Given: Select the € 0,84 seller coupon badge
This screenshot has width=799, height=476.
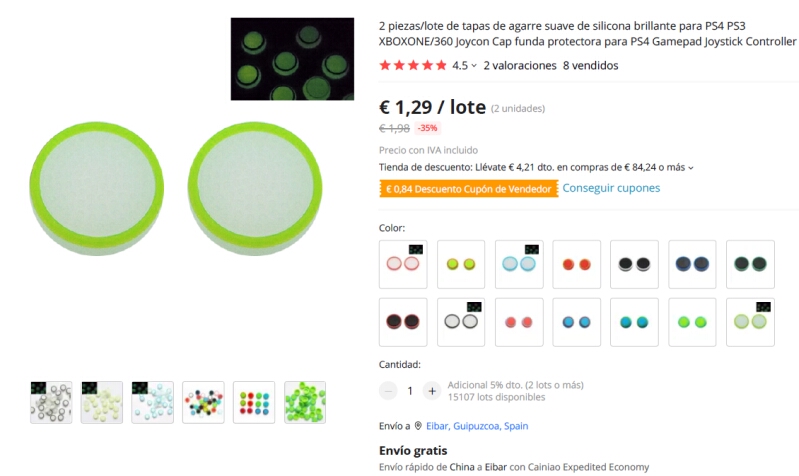Looking at the screenshot, I should click(469, 189).
